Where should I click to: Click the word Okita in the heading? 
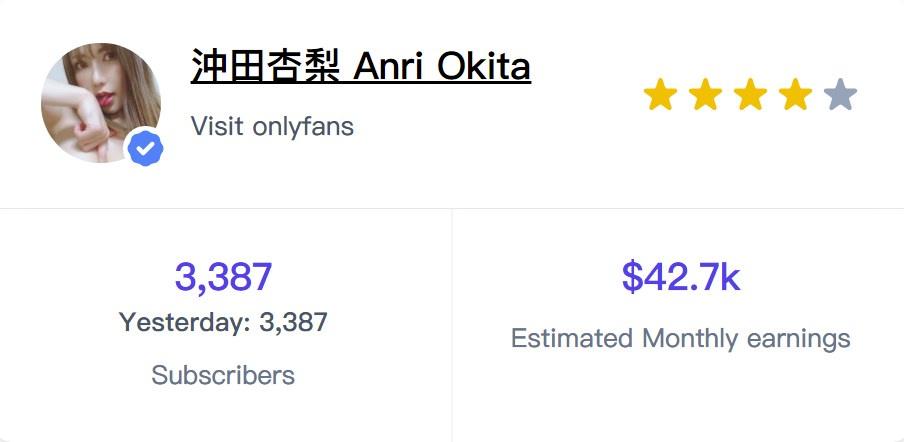(484, 66)
